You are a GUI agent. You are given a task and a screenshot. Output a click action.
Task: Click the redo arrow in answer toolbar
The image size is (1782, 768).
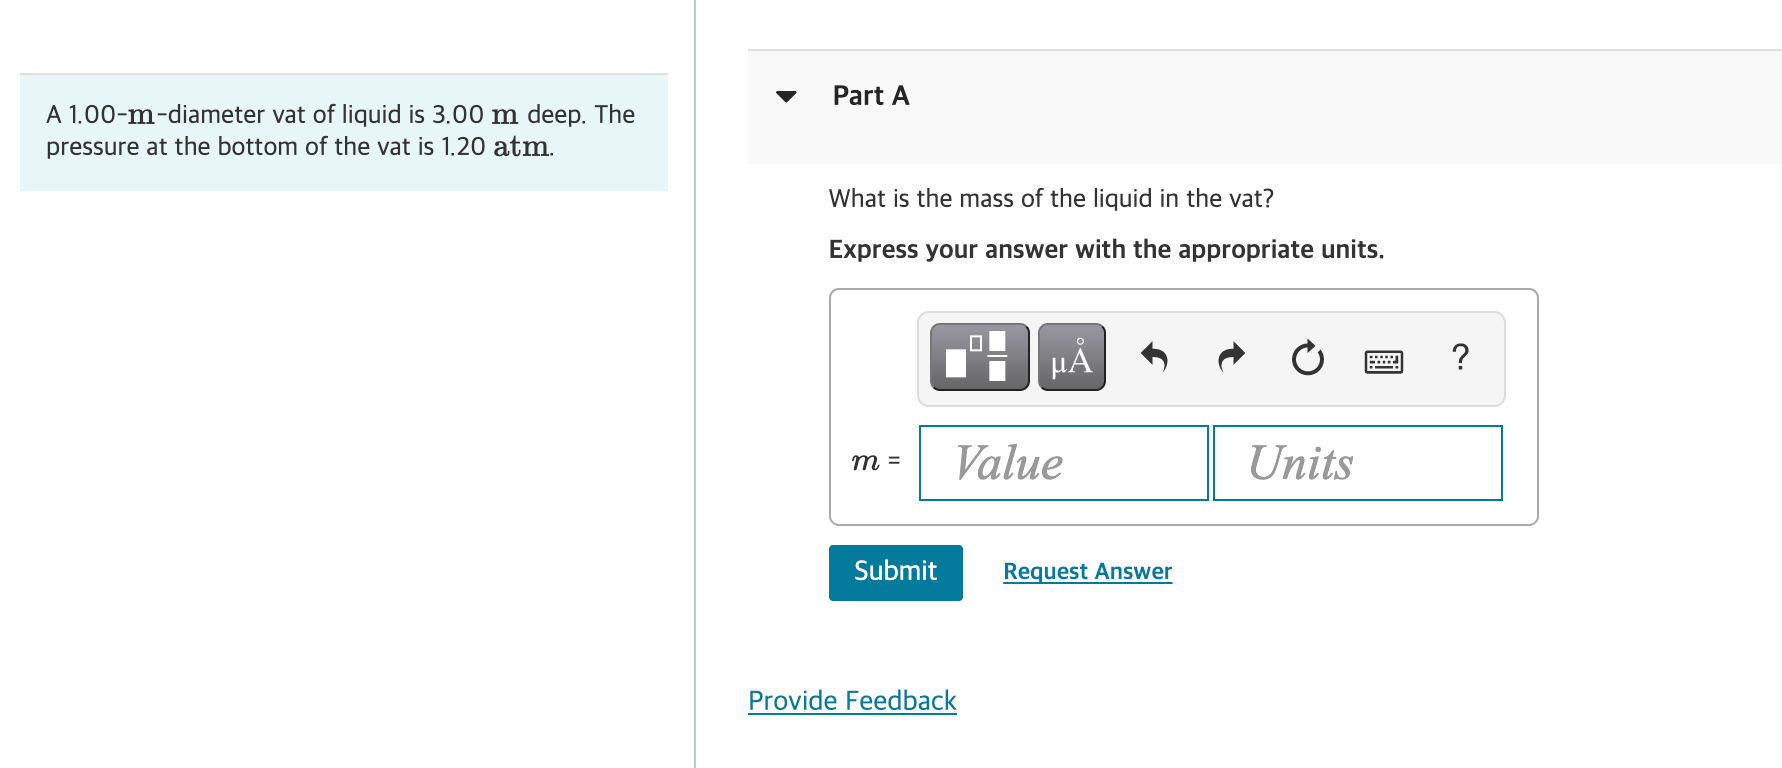tap(1229, 357)
